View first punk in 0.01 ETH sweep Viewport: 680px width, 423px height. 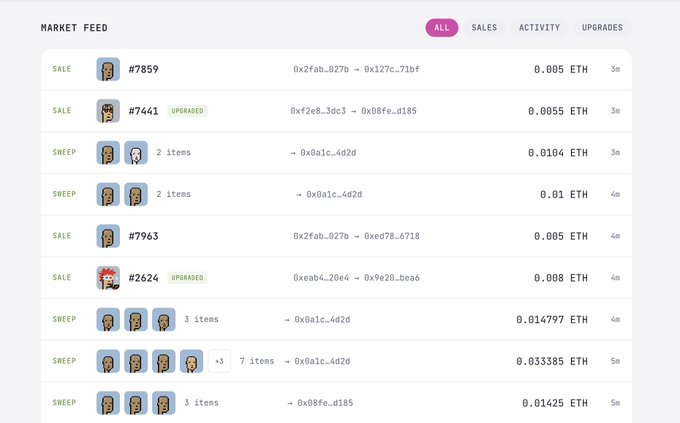[x=108, y=194]
